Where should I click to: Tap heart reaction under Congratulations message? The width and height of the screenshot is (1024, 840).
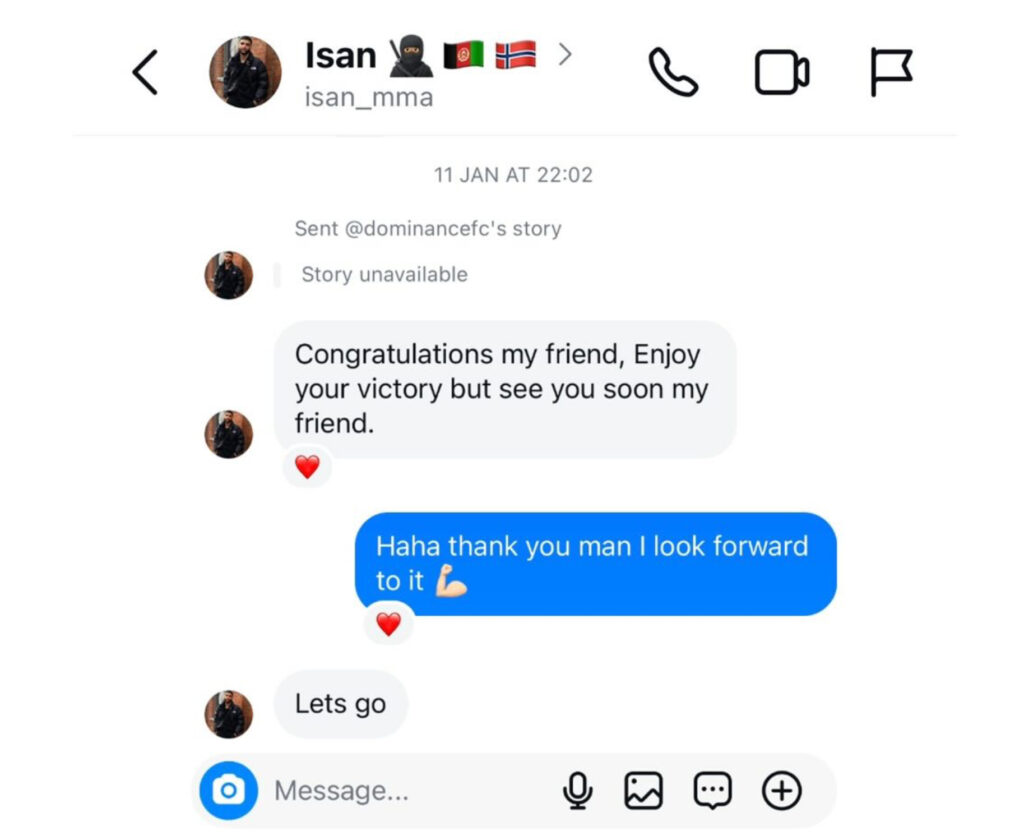[308, 467]
